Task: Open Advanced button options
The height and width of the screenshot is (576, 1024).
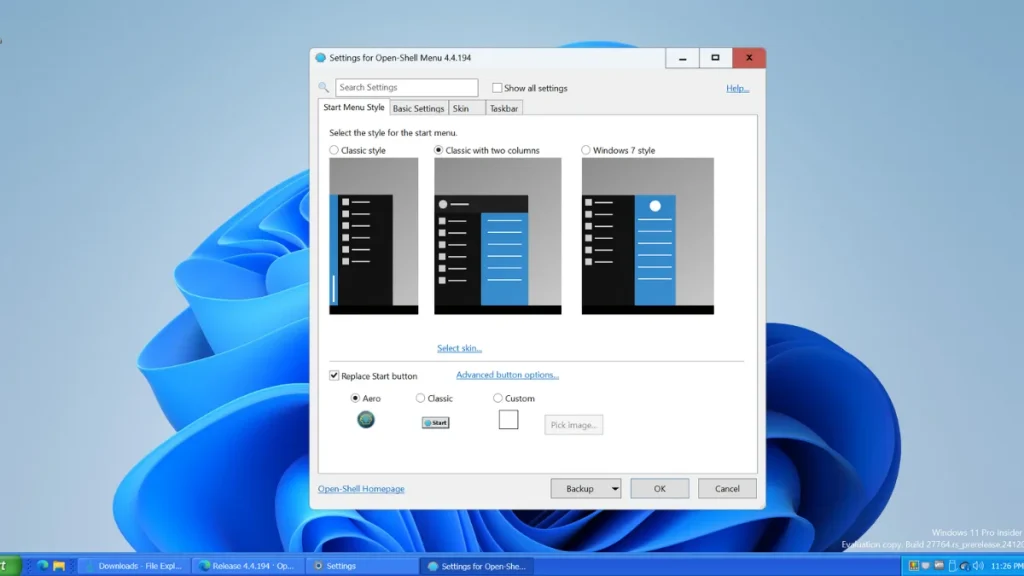Action: pos(506,374)
